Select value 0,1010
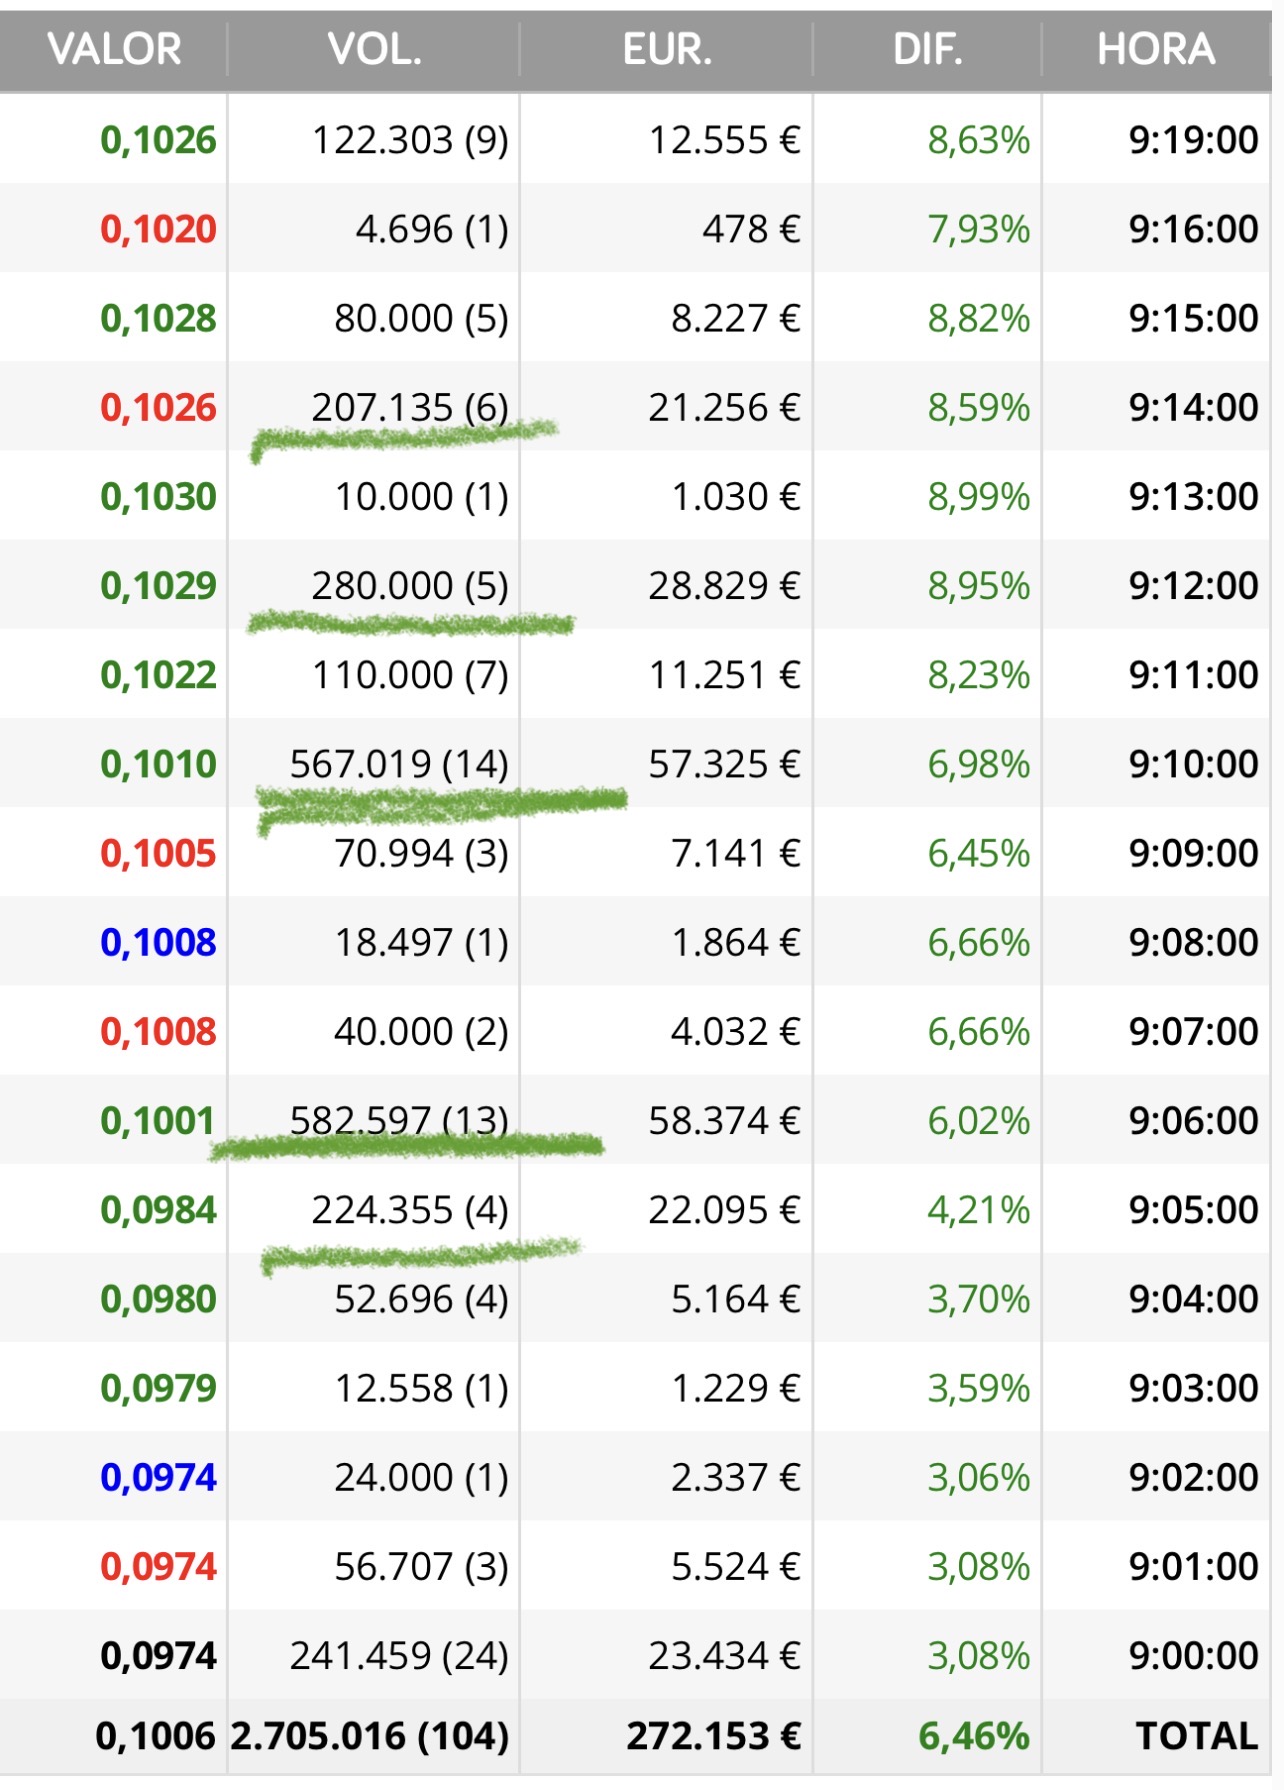This screenshot has width=1284, height=1790. pos(158,764)
